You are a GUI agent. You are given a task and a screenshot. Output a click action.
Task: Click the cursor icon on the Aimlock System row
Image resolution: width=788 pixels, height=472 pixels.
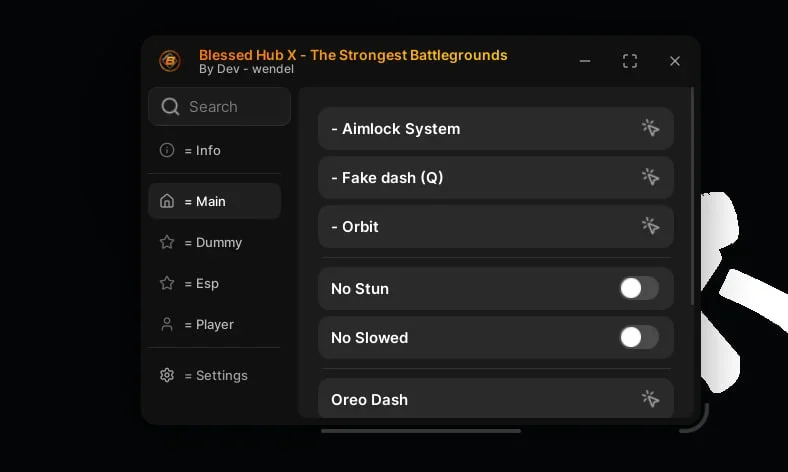tap(650, 128)
